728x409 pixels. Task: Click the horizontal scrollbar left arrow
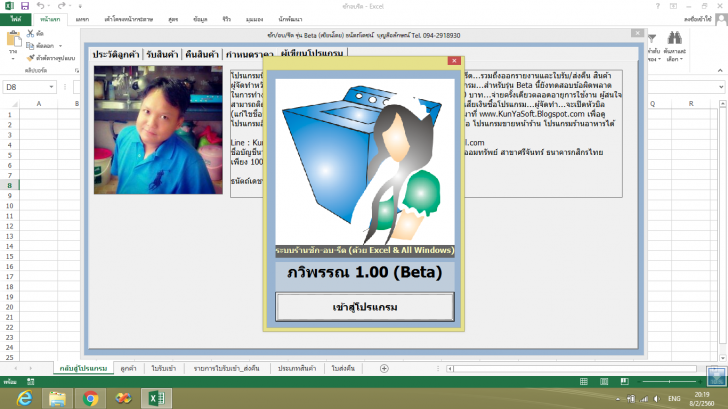pos(449,369)
